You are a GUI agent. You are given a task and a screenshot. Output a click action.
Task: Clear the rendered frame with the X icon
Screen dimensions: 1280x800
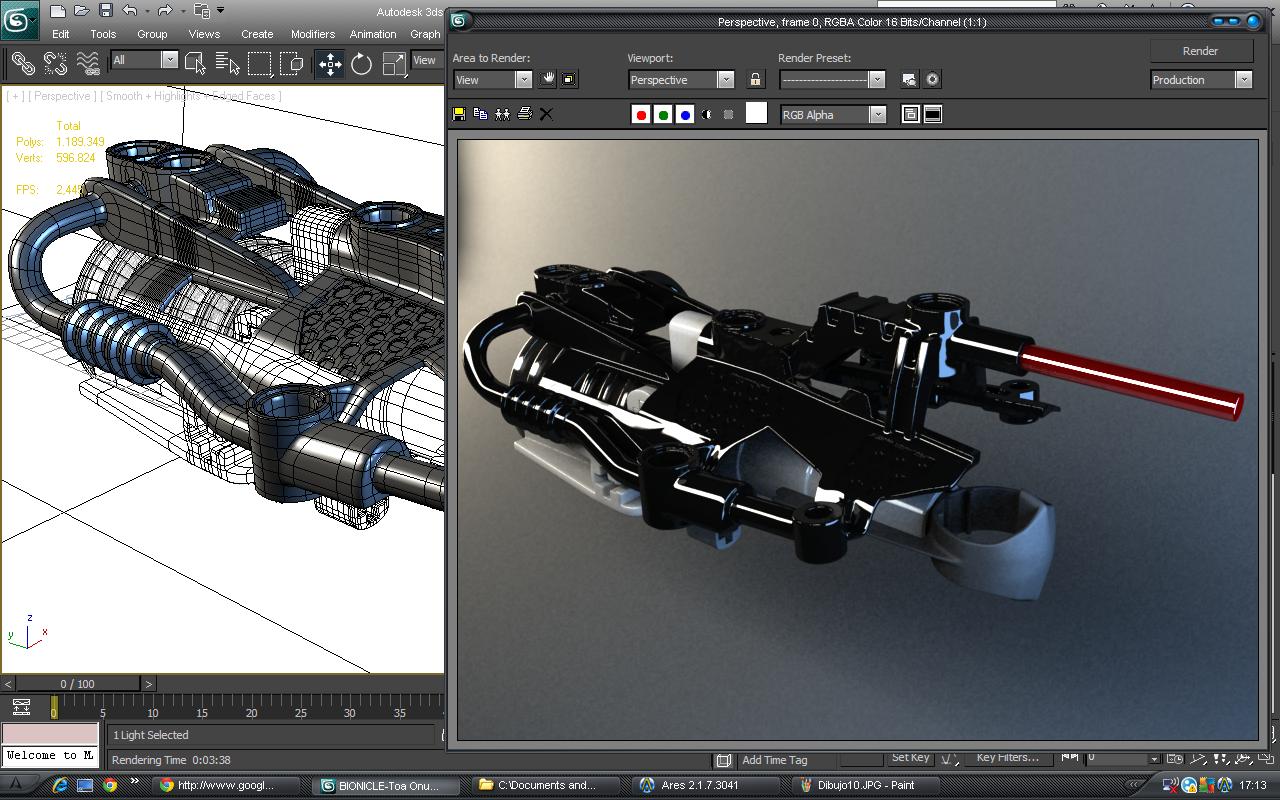click(x=546, y=114)
